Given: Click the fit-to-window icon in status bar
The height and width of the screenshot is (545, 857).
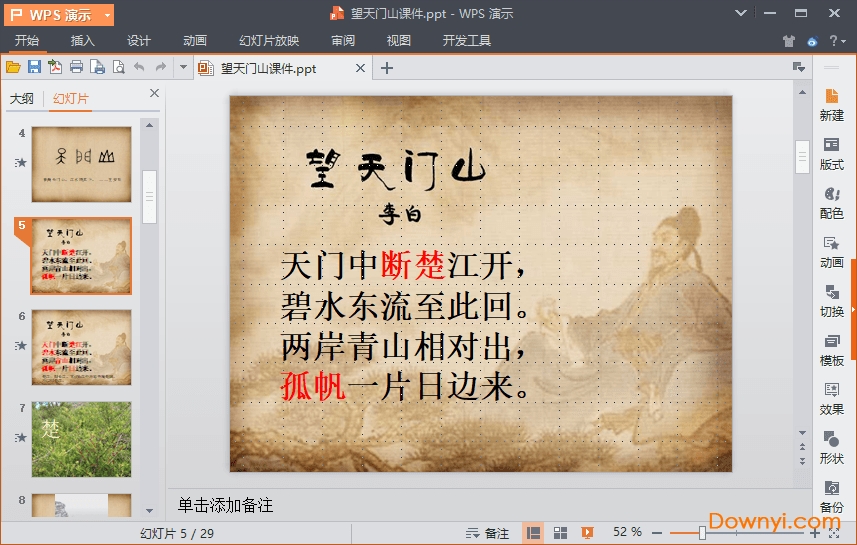Looking at the screenshot, I should [x=835, y=533].
